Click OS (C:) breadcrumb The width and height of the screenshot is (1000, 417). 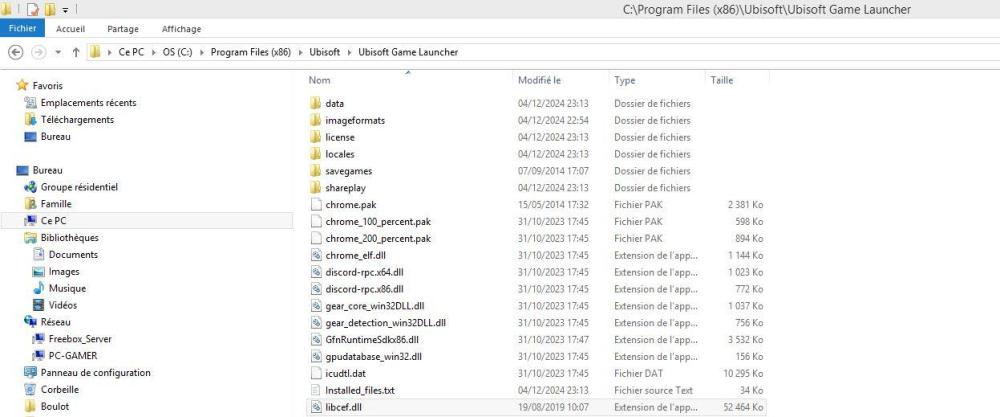[x=177, y=52]
